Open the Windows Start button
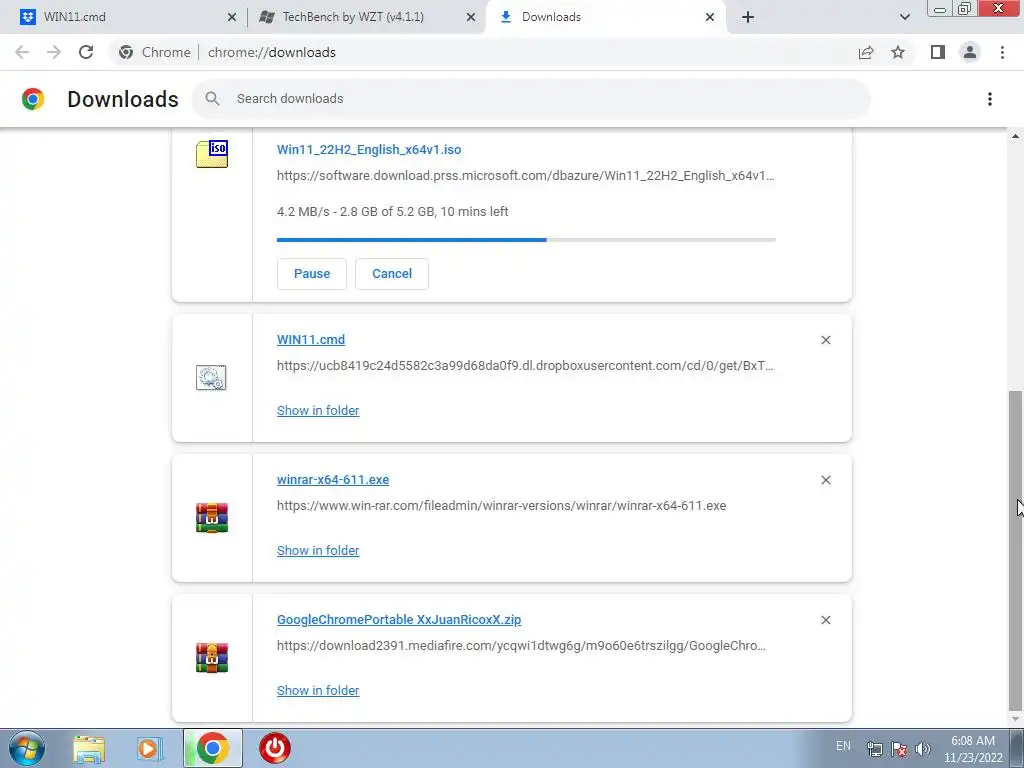The height and width of the screenshot is (768, 1024). click(27, 748)
